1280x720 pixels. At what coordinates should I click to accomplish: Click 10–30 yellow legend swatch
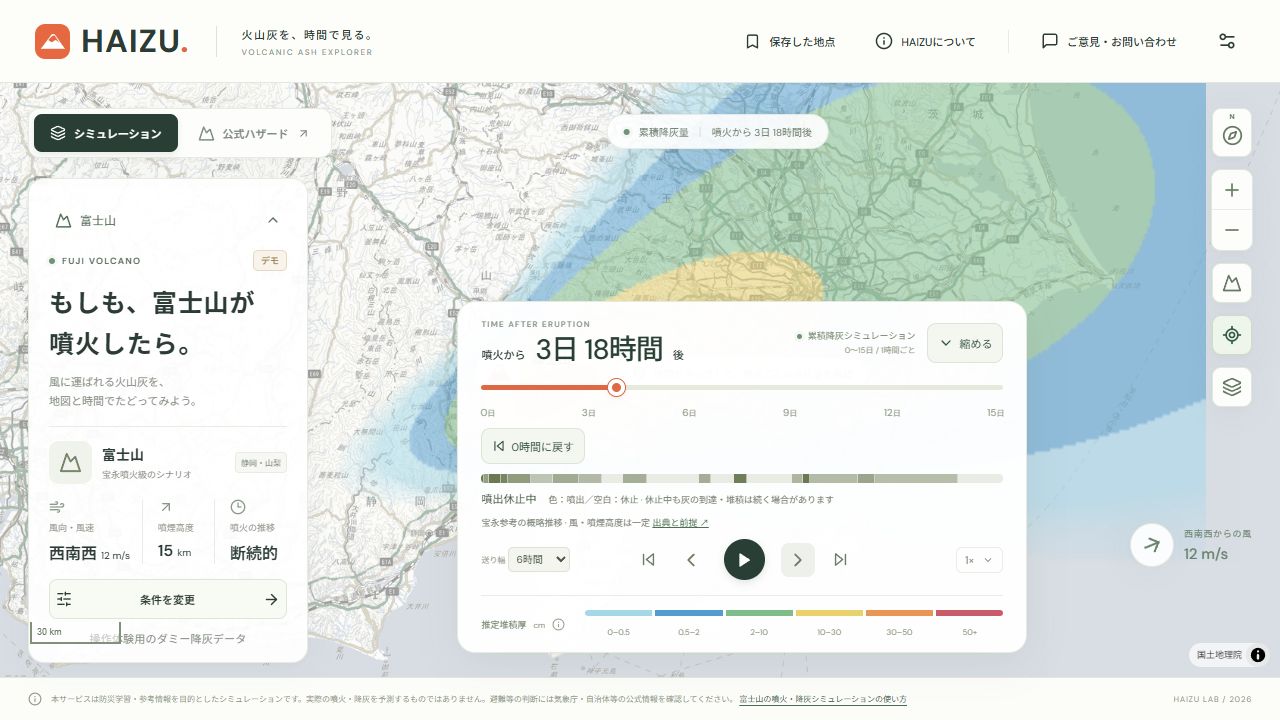(829, 613)
